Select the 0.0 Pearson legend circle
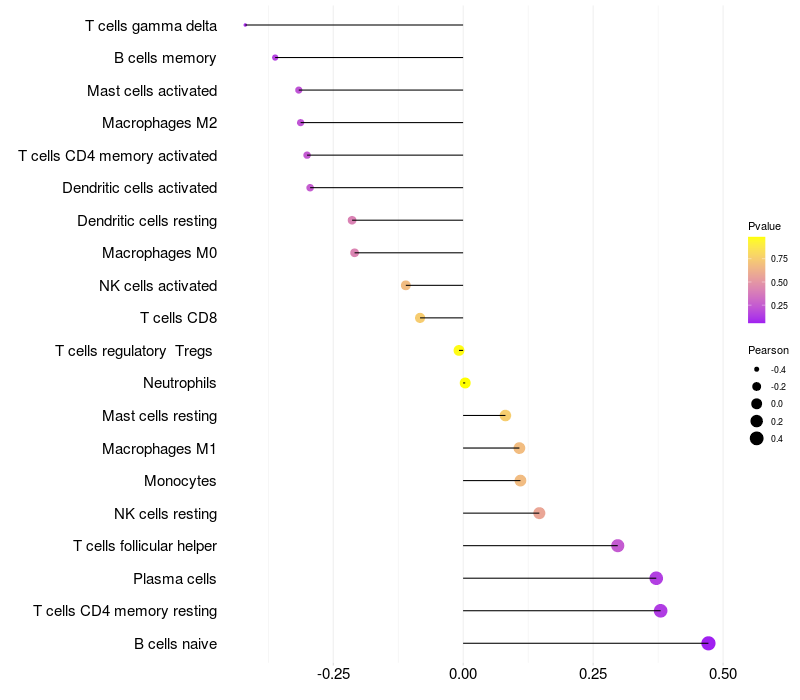The width and height of the screenshot is (800, 700). [x=756, y=404]
